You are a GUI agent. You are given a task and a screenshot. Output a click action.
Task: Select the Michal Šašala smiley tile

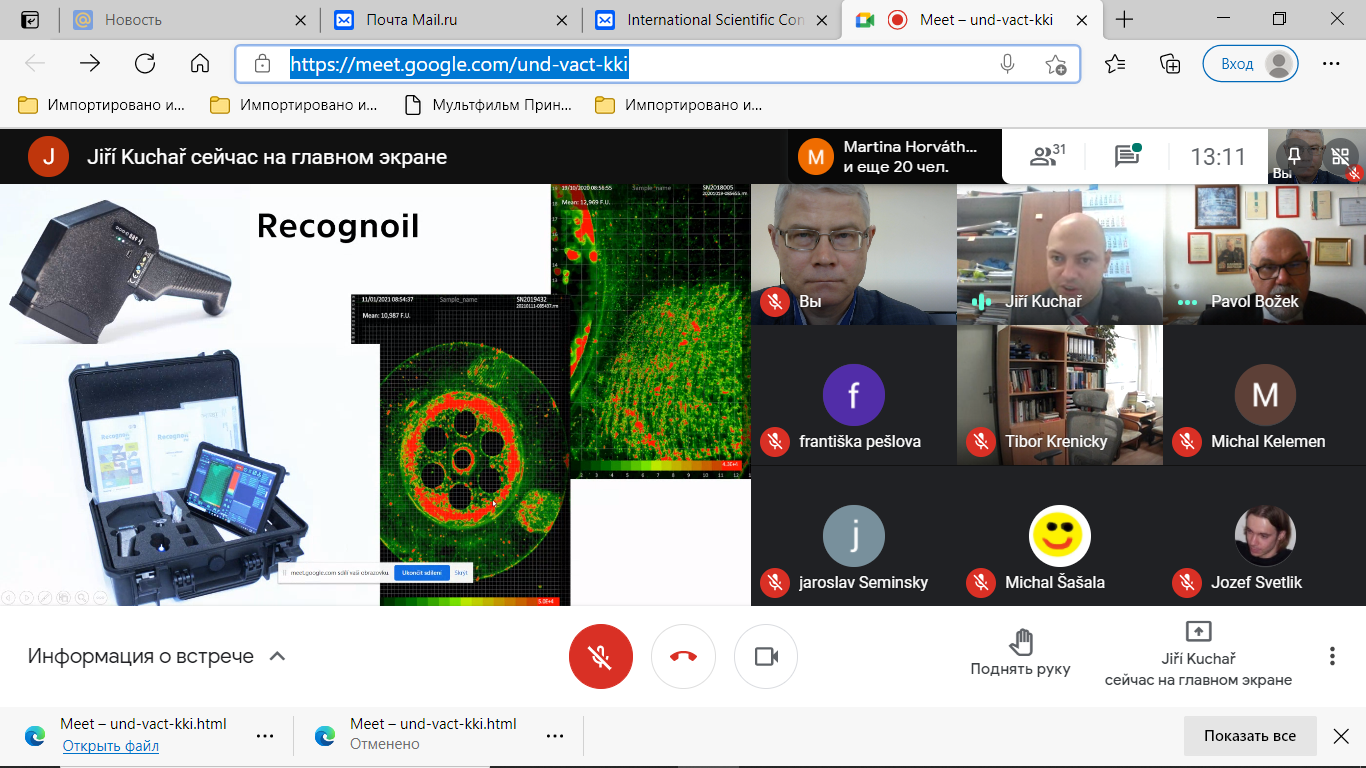pyautogui.click(x=1060, y=536)
